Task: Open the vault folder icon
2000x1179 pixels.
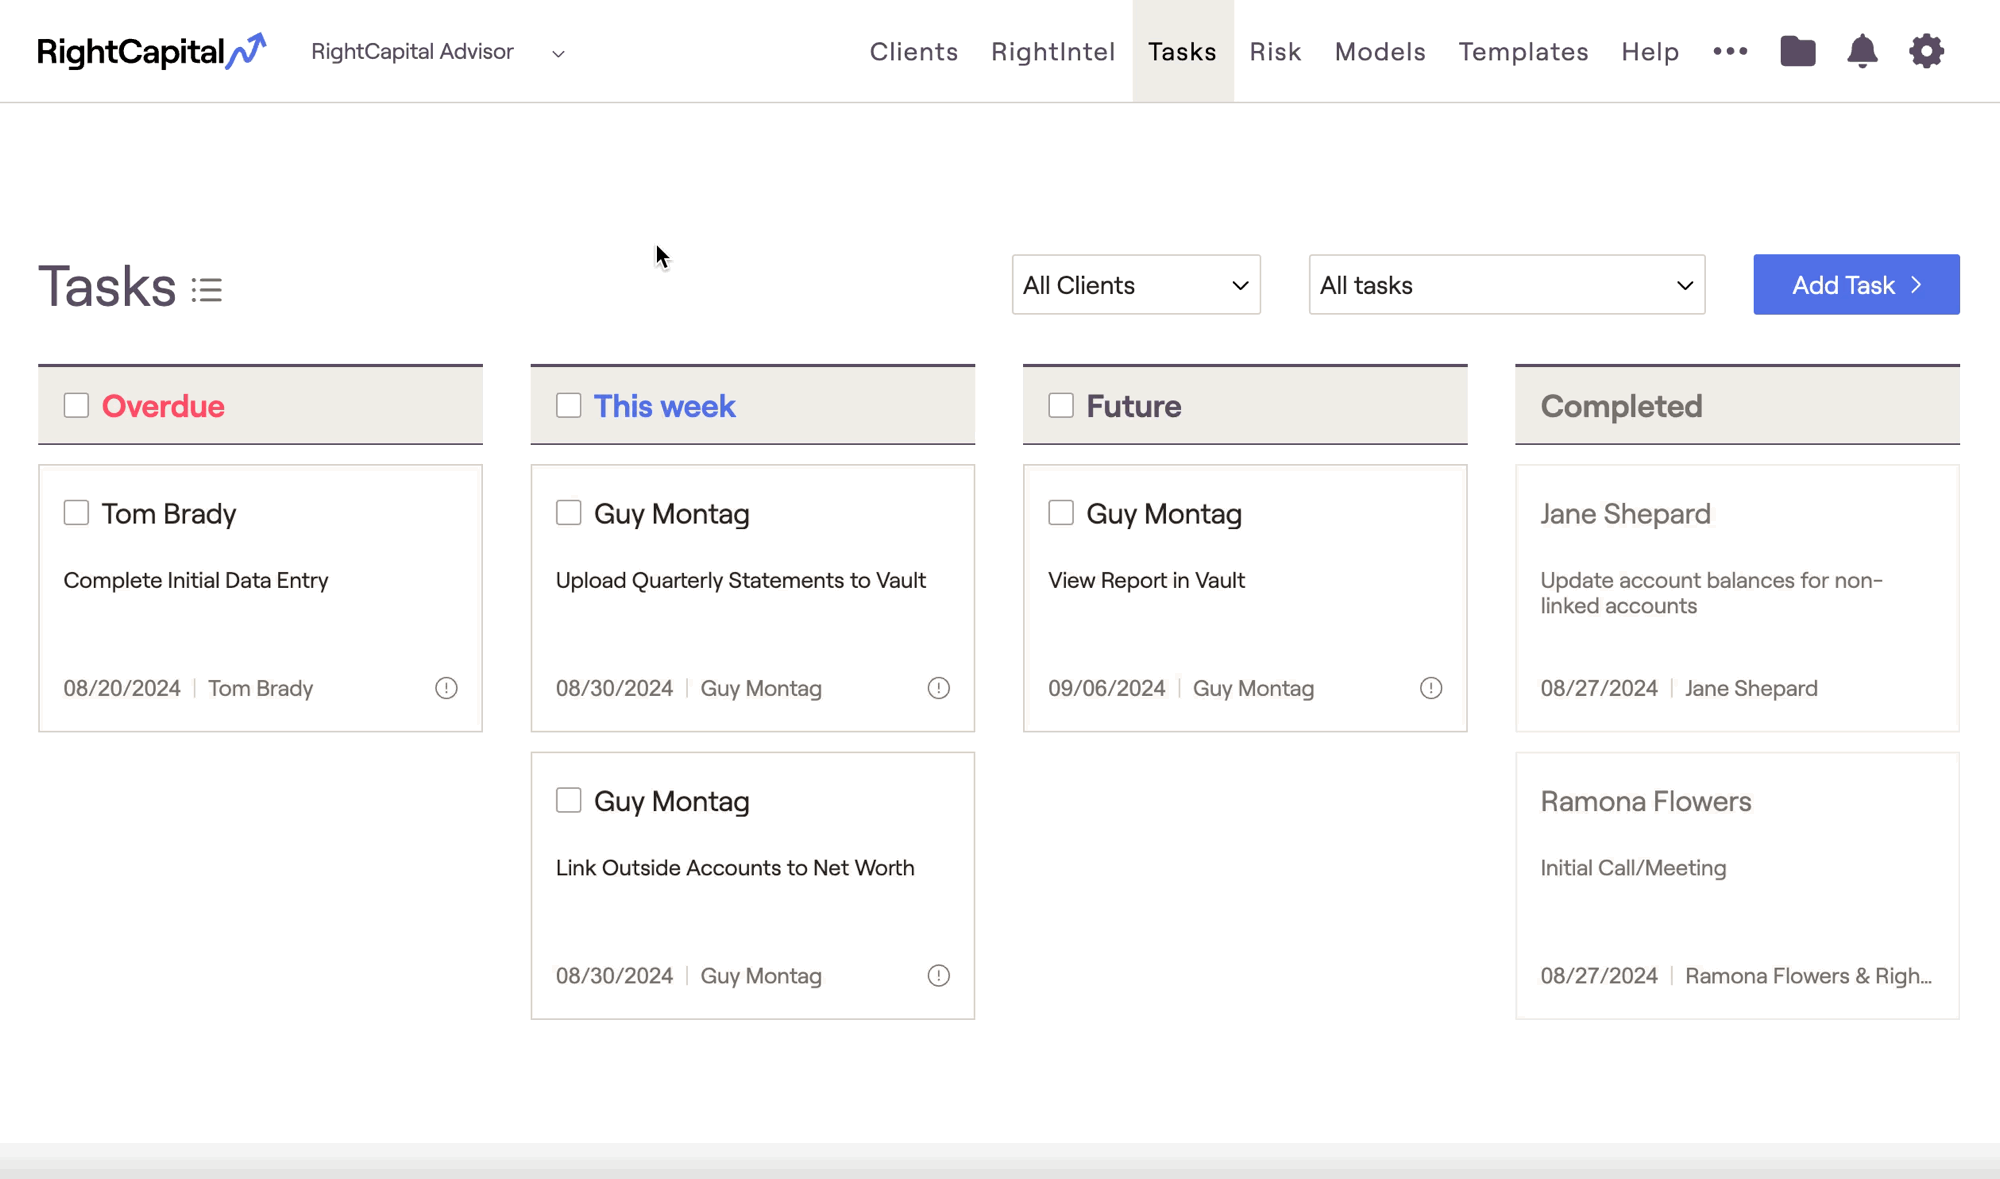Action: pos(1798,51)
